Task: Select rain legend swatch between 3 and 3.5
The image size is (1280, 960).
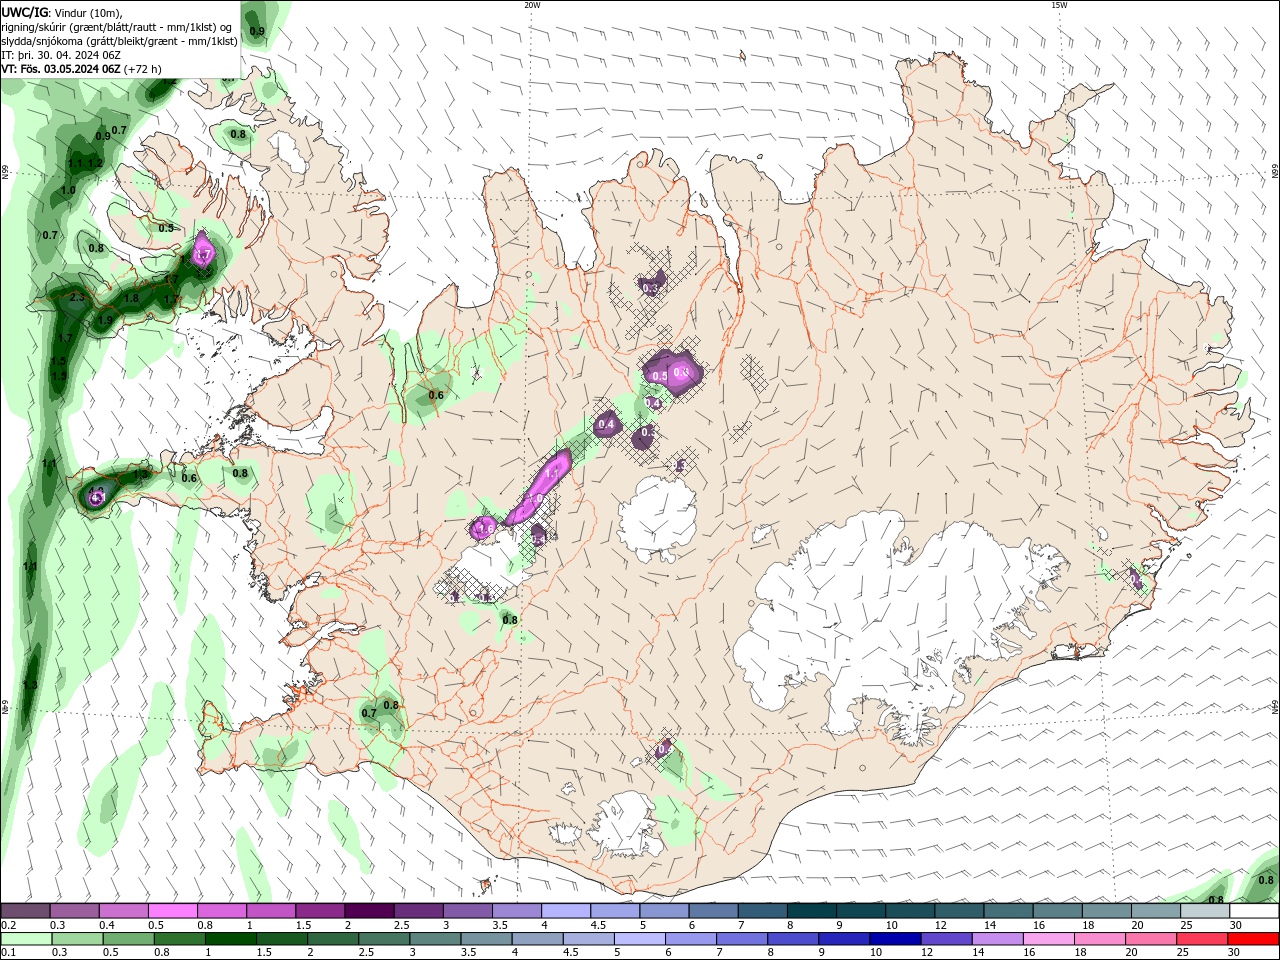Action: [436, 939]
